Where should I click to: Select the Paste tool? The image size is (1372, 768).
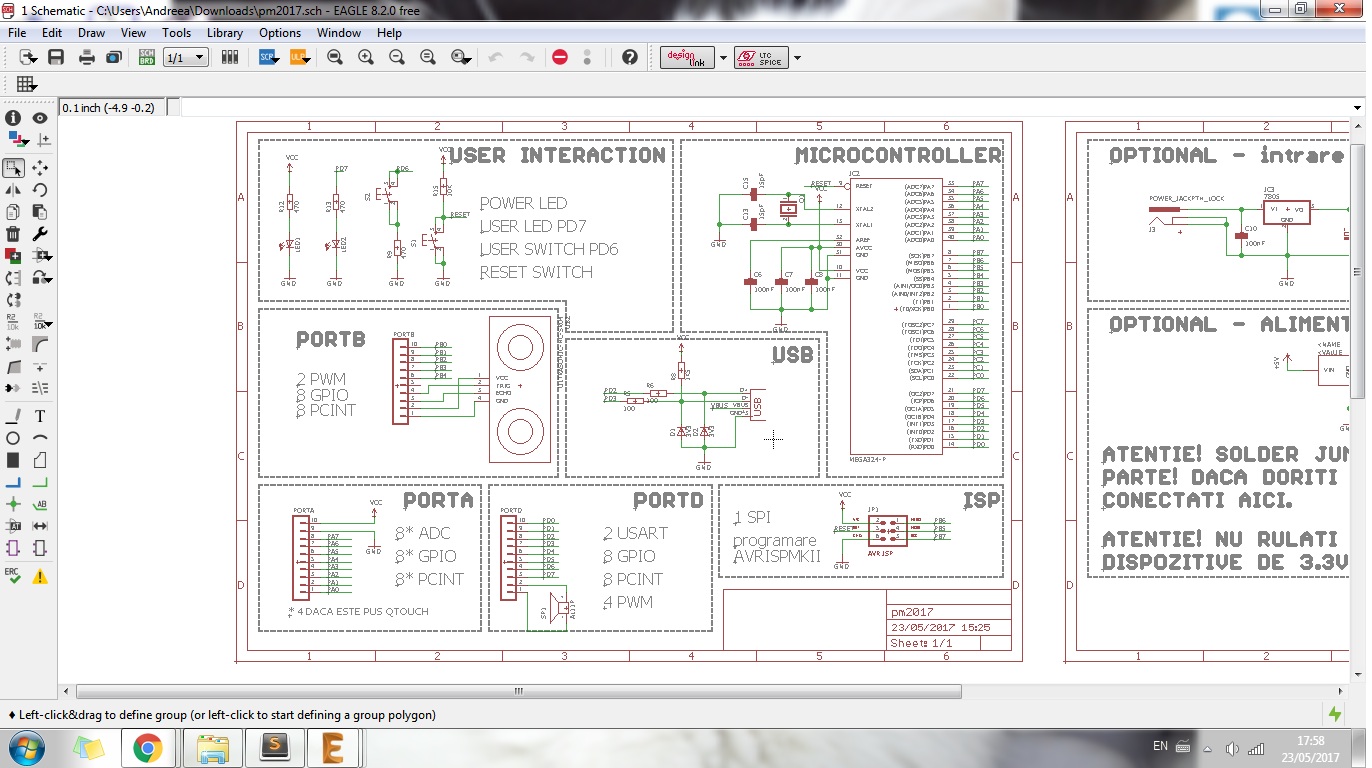click(x=40, y=211)
